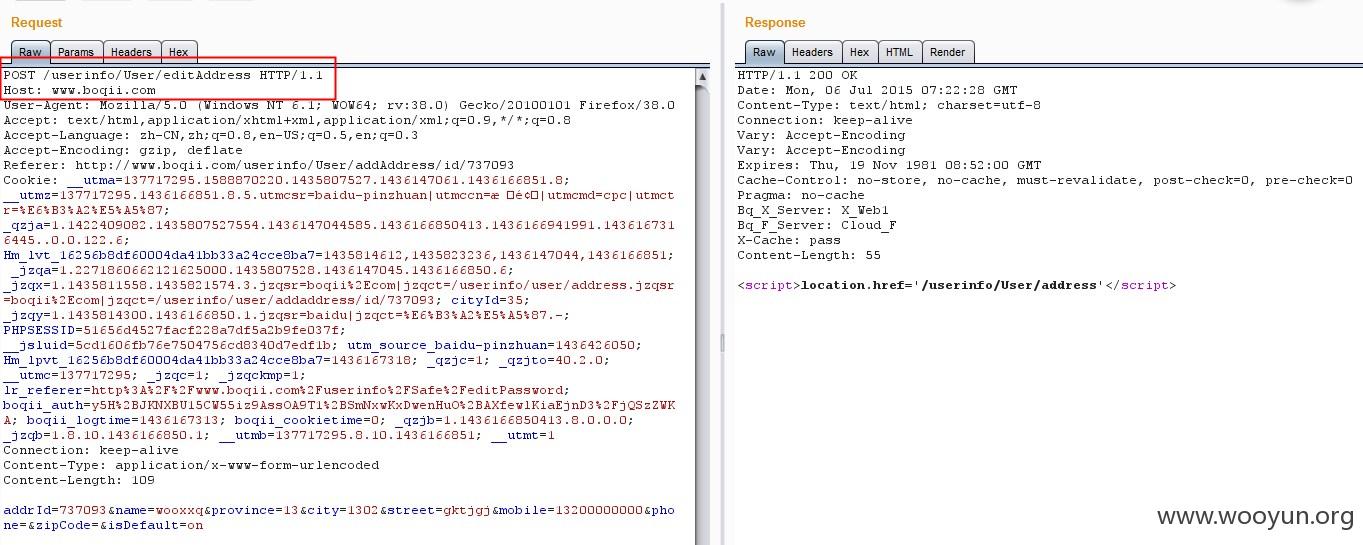Click 'Connection: keep-alive' in the Request
Screen dimensions: 1363x545
pyautogui.click(x=91, y=450)
